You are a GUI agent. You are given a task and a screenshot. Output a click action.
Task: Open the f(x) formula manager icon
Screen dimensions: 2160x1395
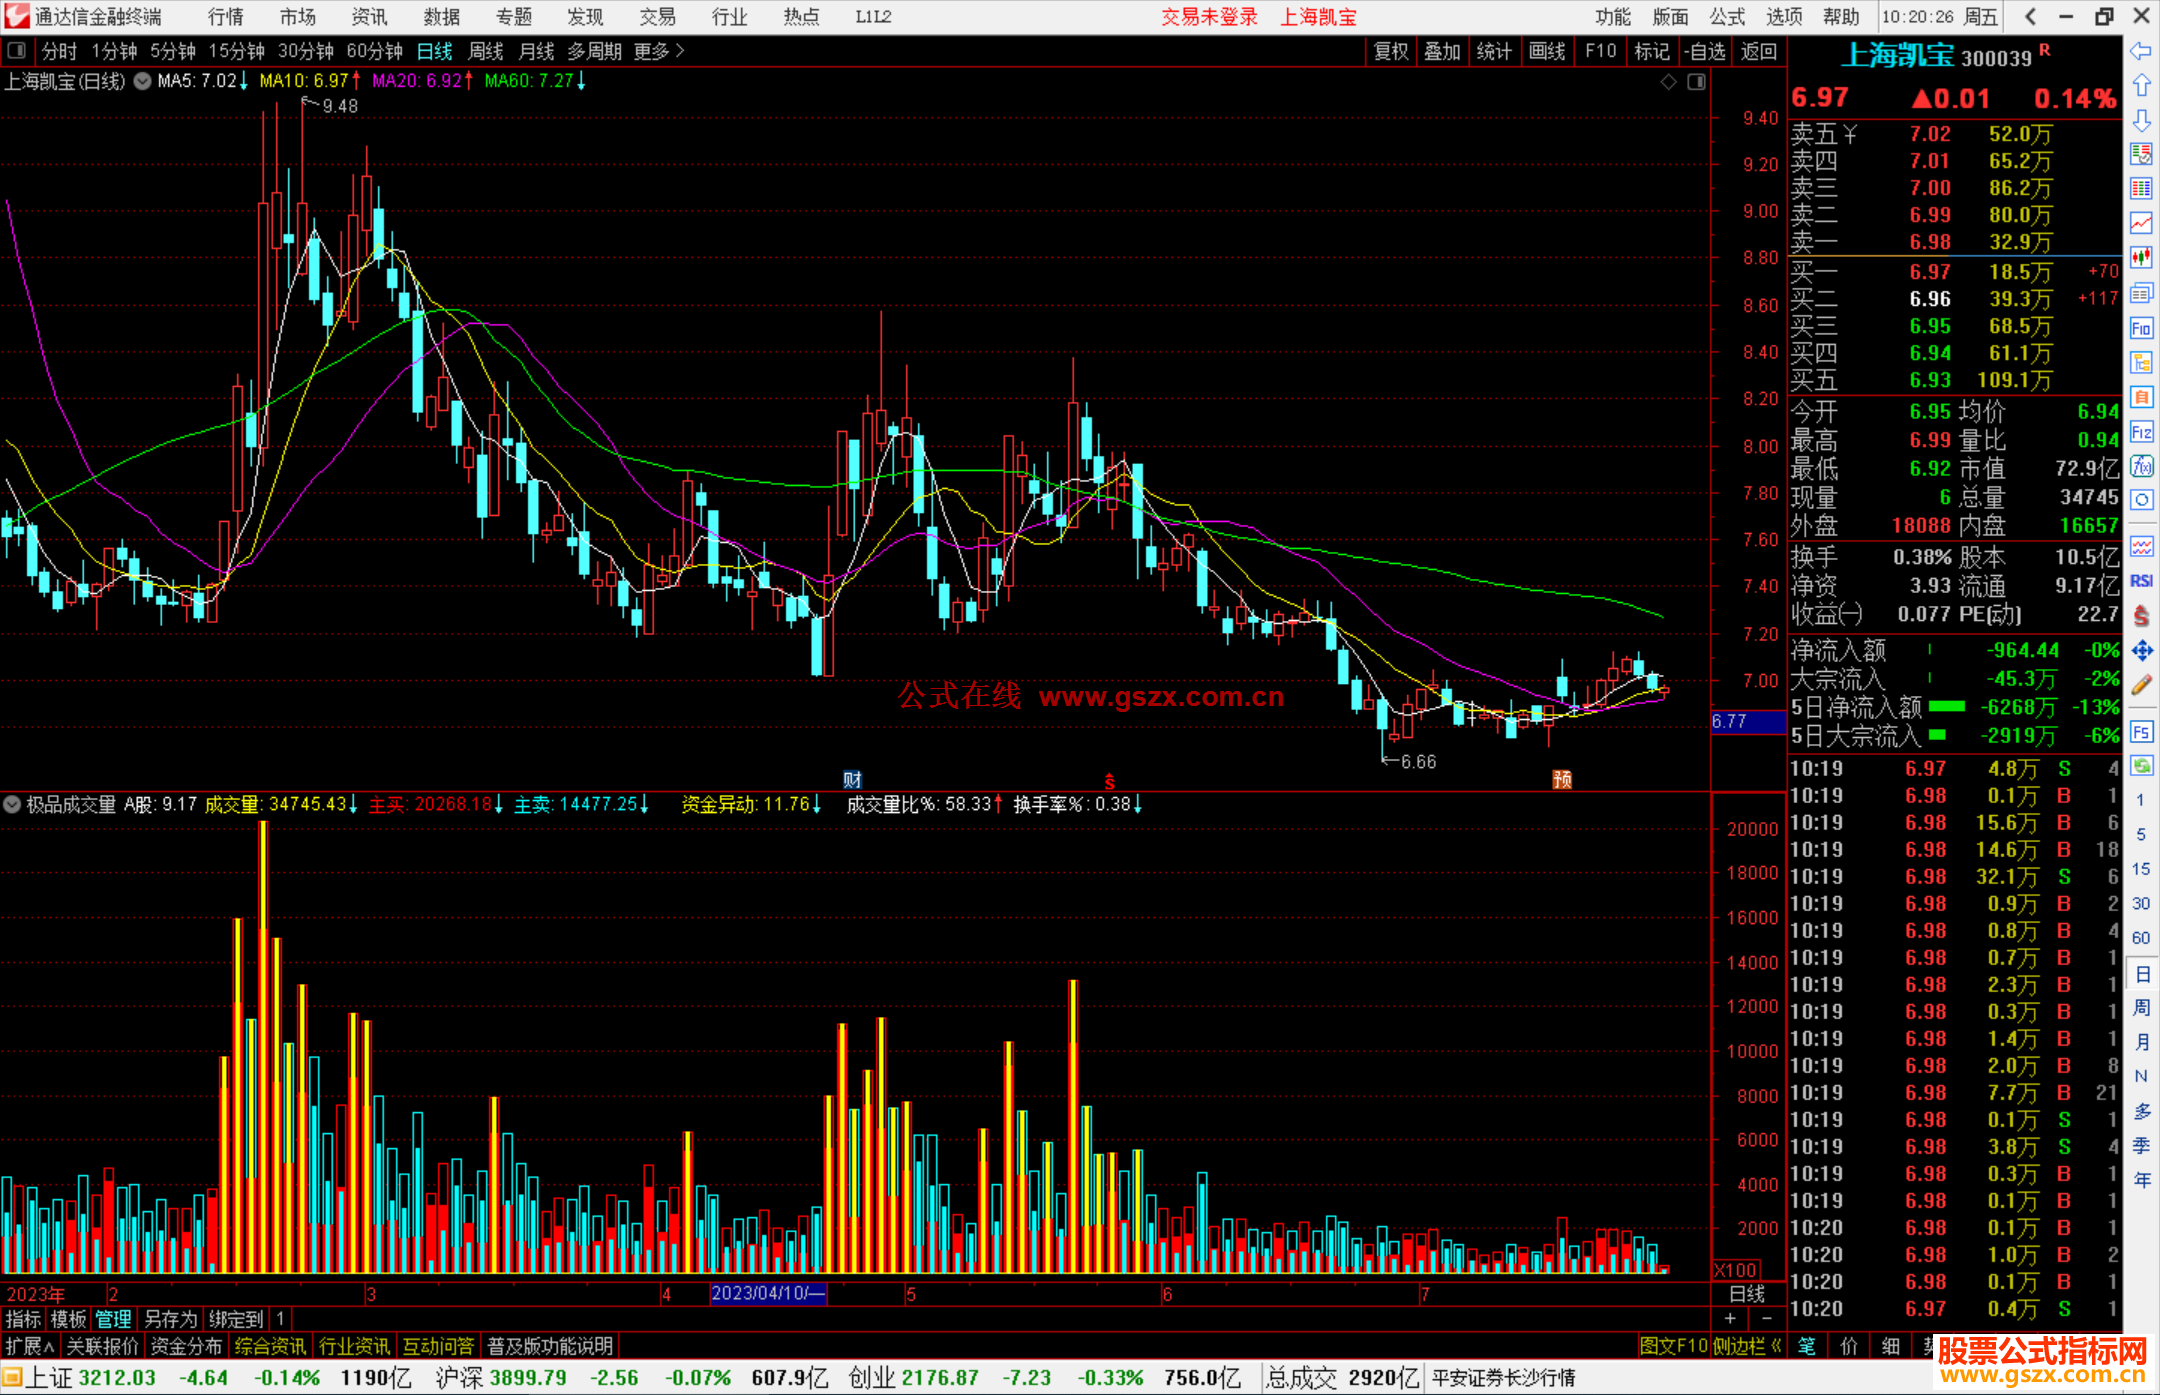2141,466
